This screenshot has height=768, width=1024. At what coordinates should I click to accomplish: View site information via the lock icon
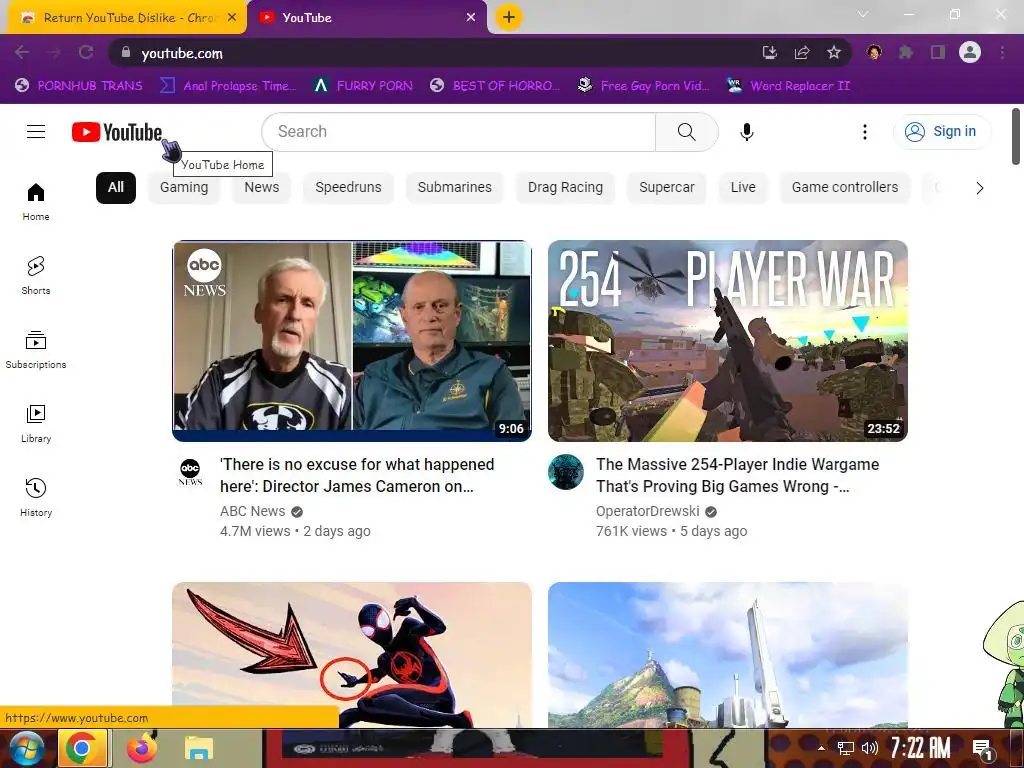coord(125,52)
